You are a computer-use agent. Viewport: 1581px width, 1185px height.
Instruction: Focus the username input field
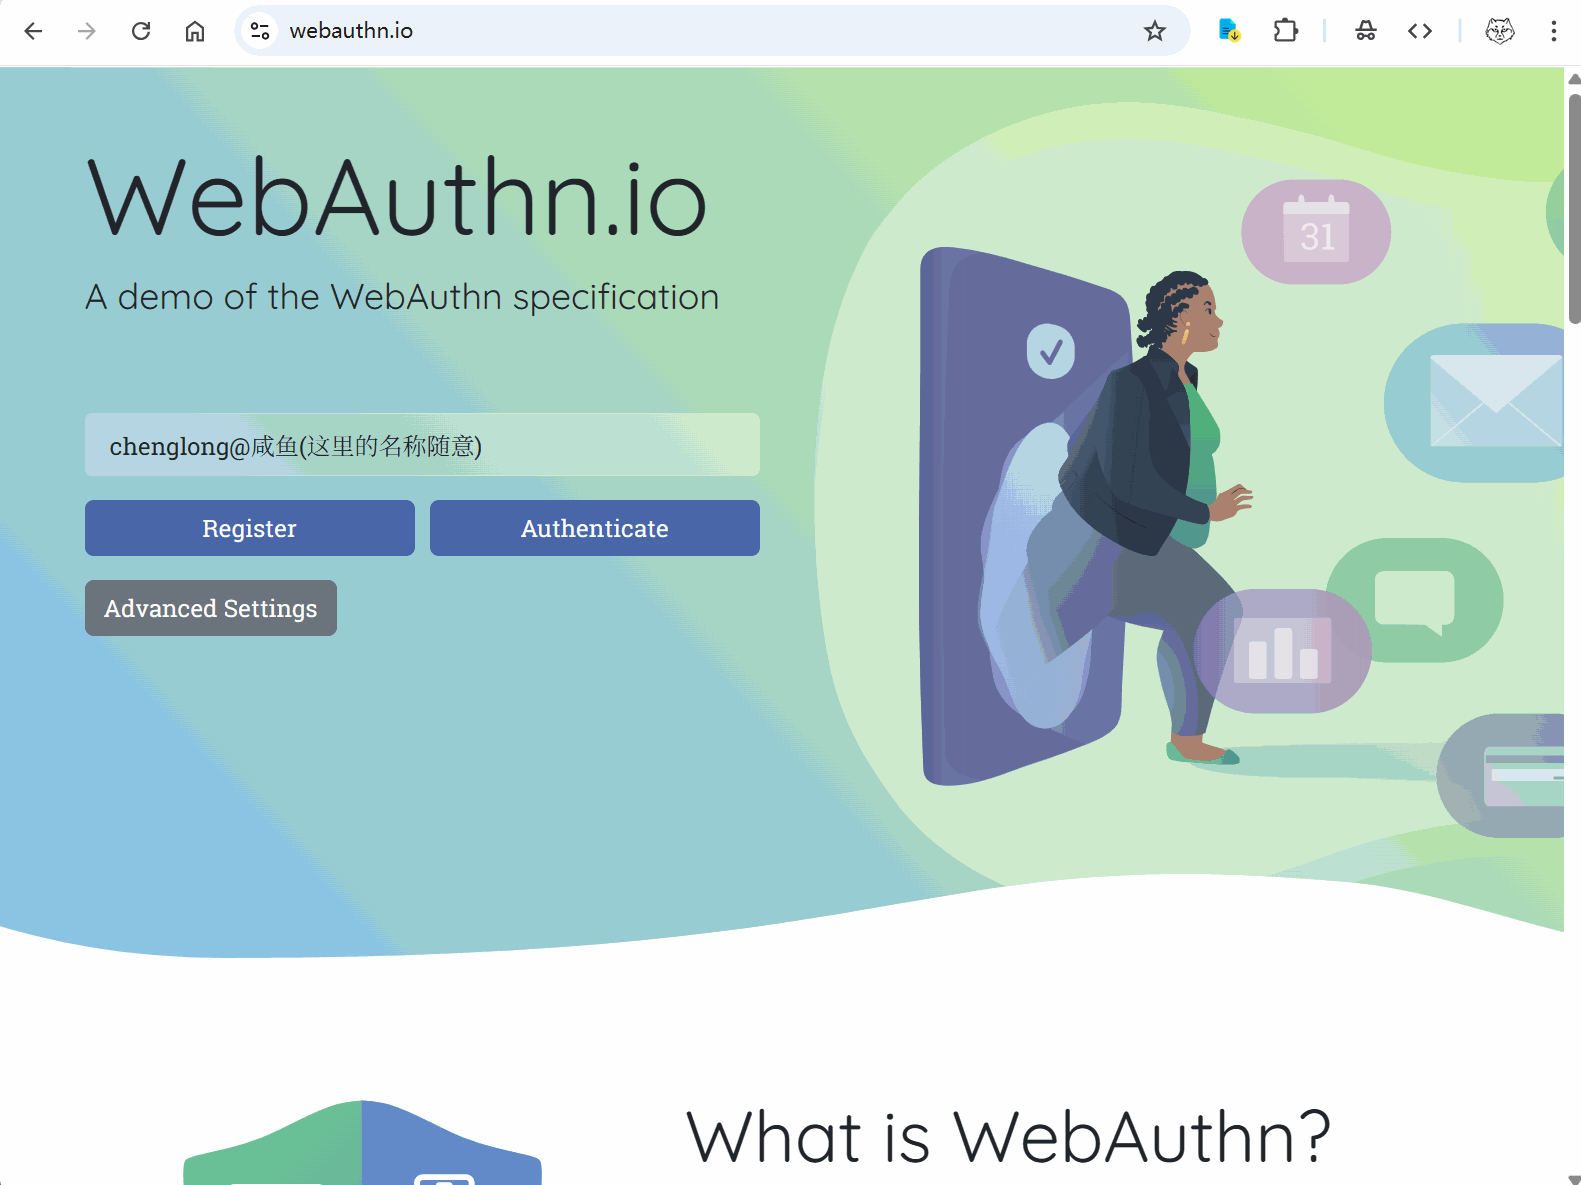pos(422,445)
